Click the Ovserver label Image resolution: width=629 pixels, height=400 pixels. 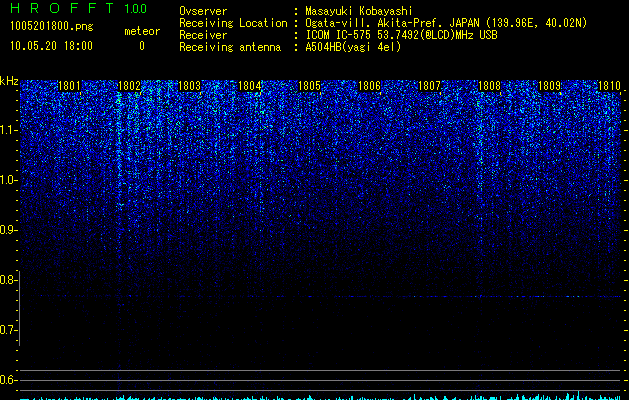click(203, 11)
